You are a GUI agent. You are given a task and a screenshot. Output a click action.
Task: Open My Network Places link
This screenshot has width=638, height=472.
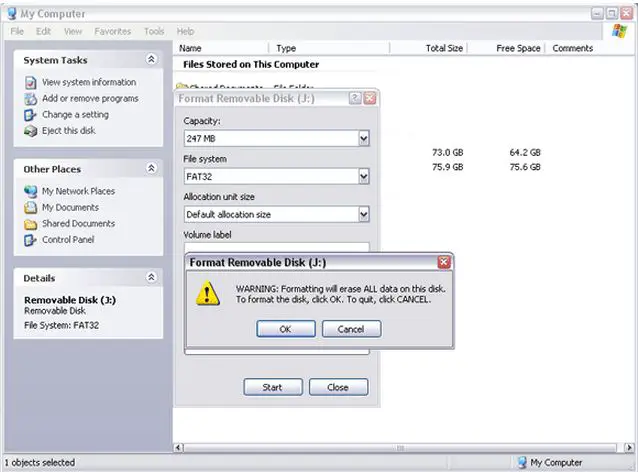(79, 191)
